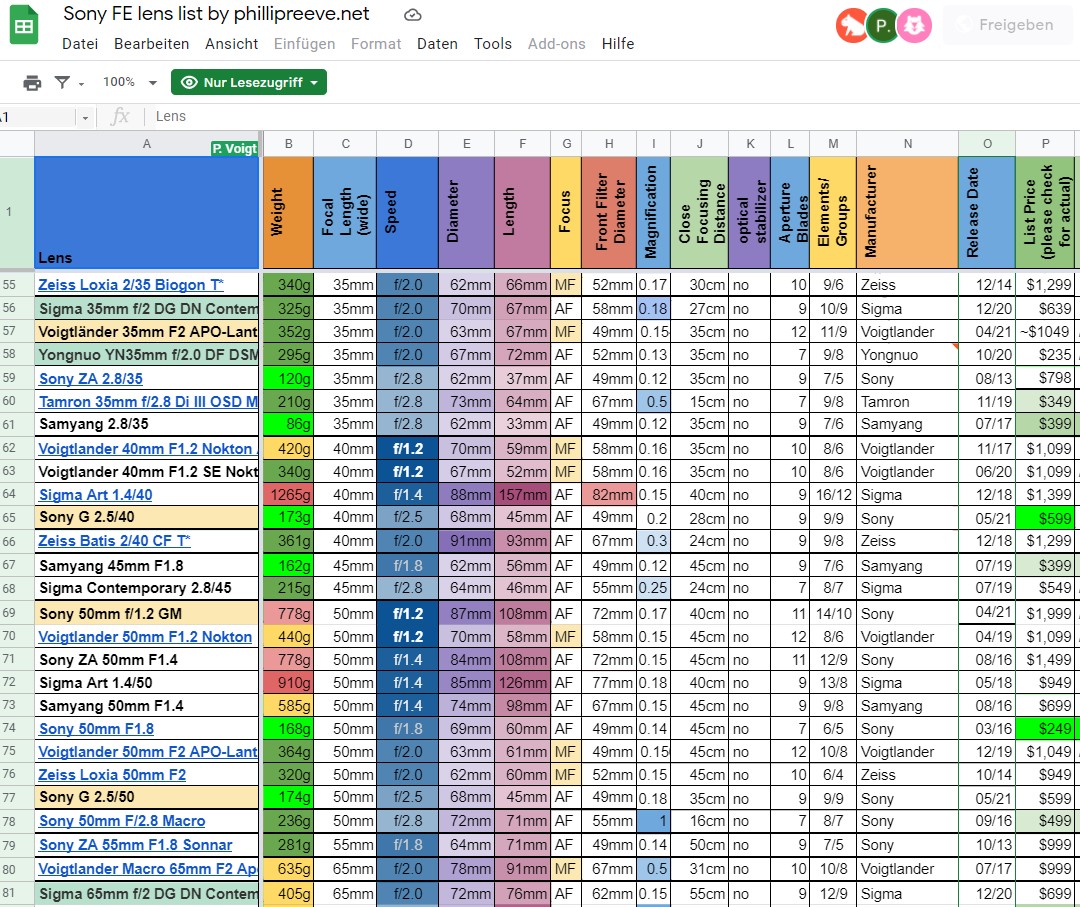The height and width of the screenshot is (907, 1080).
Task: Open the Voigtlander Macro 65mm F2 link
Action: pos(148,869)
